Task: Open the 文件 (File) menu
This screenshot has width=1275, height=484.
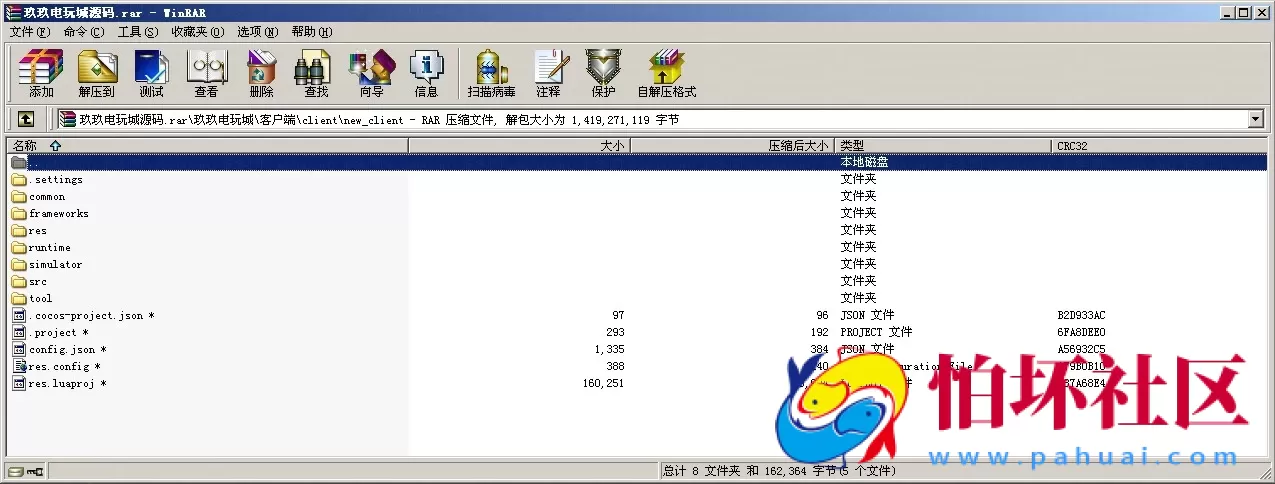Action: (29, 32)
